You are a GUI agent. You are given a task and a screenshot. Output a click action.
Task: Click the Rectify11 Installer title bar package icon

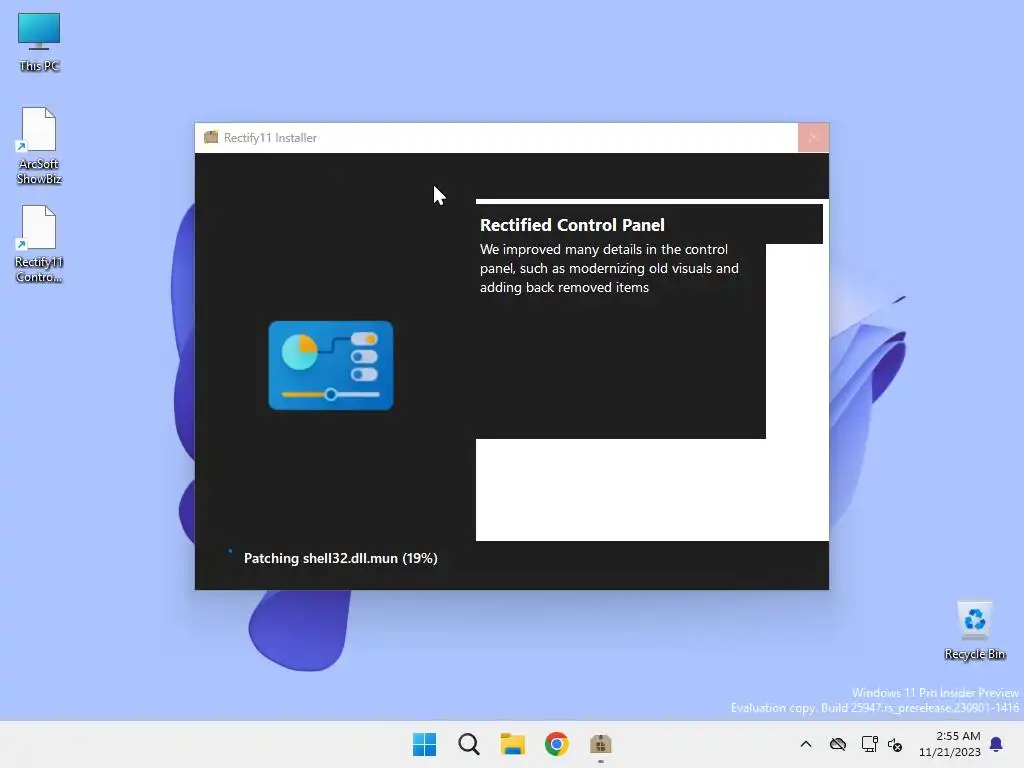[211, 137]
